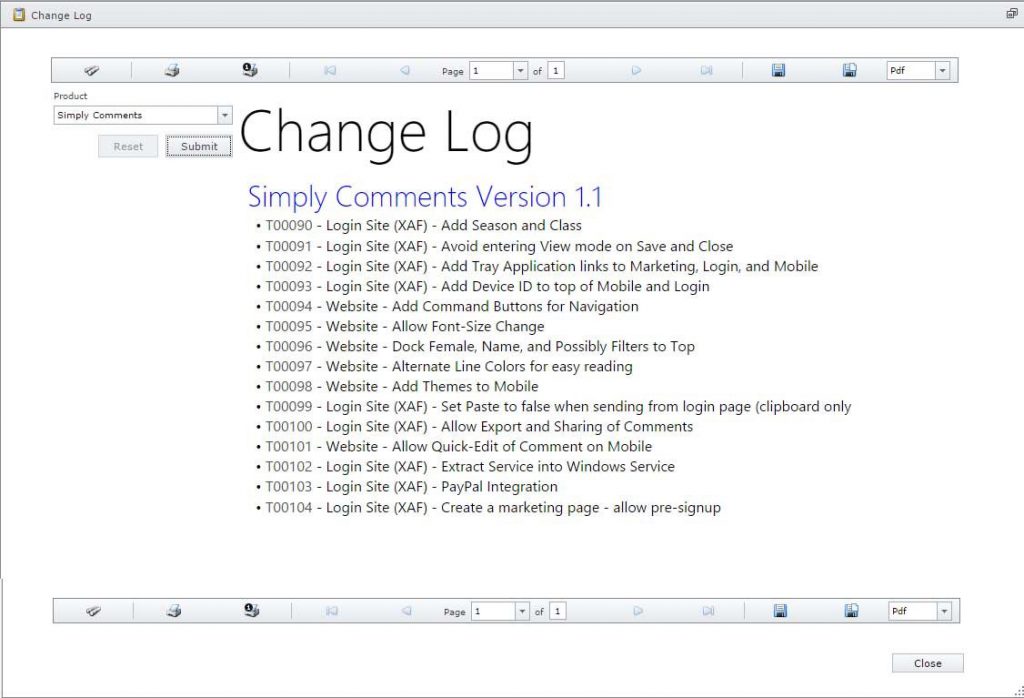Click the window resize grip corner
The width and height of the screenshot is (1024, 698).
(1019, 692)
